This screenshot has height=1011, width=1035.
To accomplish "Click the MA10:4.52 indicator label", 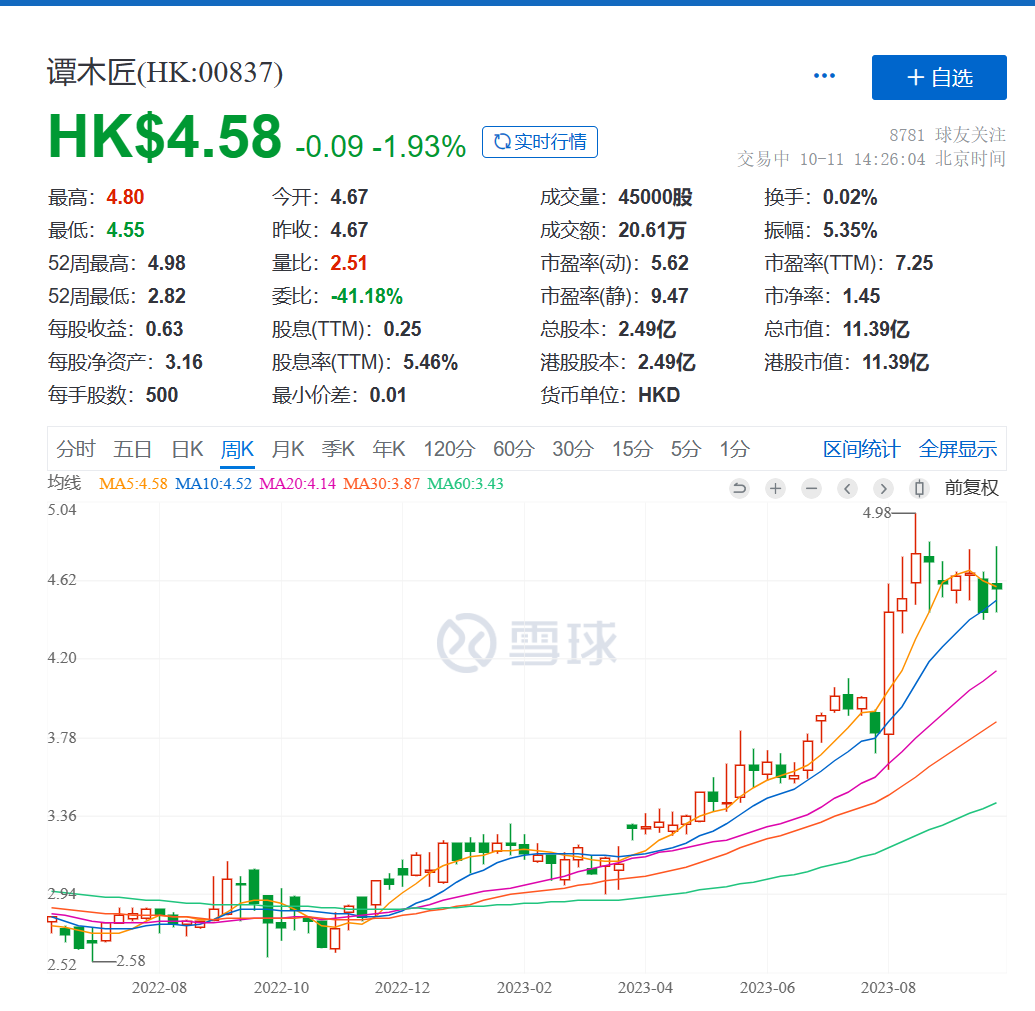I will (213, 484).
